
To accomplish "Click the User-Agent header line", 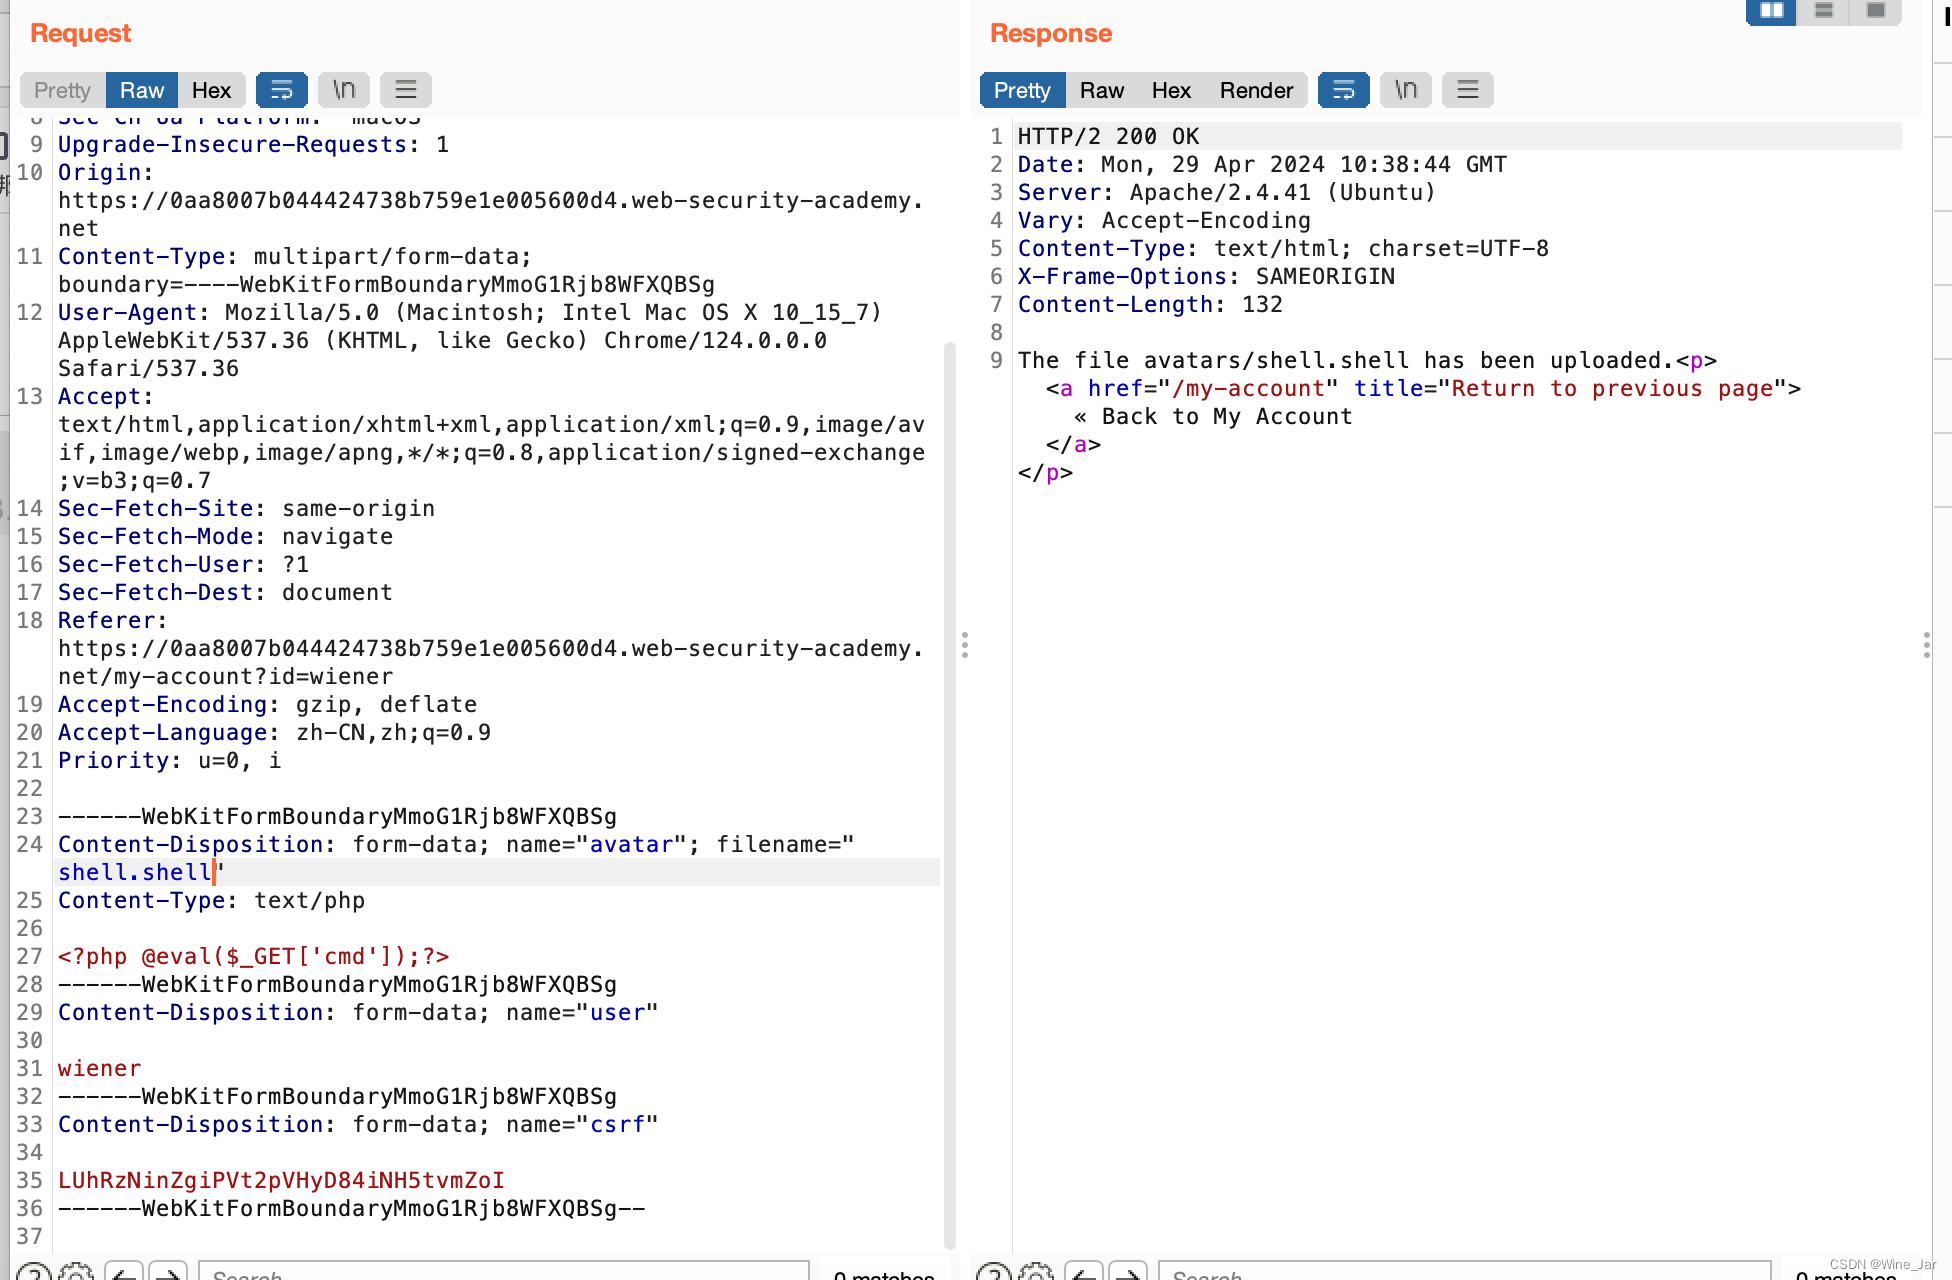I will click(x=470, y=340).
